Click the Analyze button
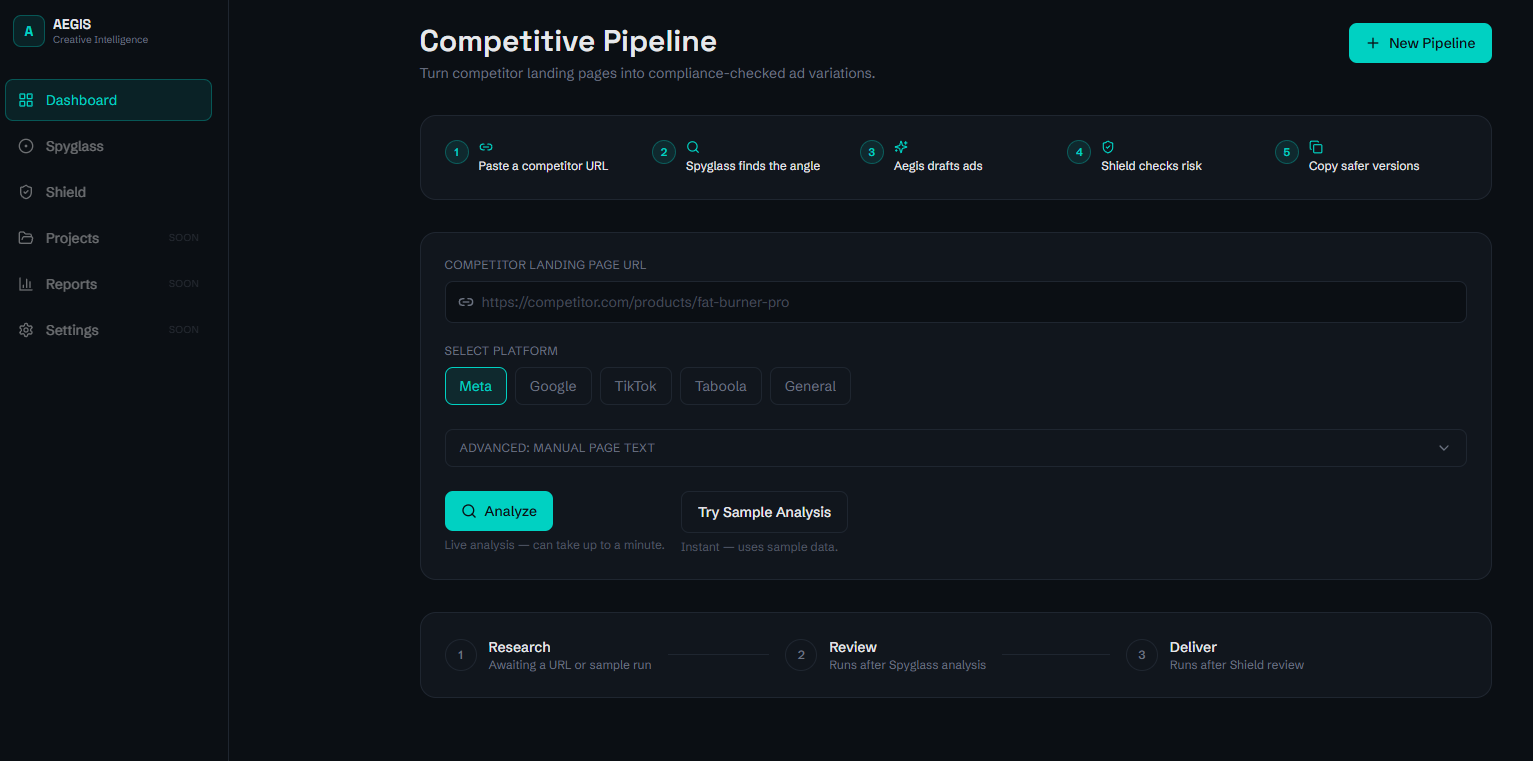The image size is (1533, 761). (x=499, y=511)
